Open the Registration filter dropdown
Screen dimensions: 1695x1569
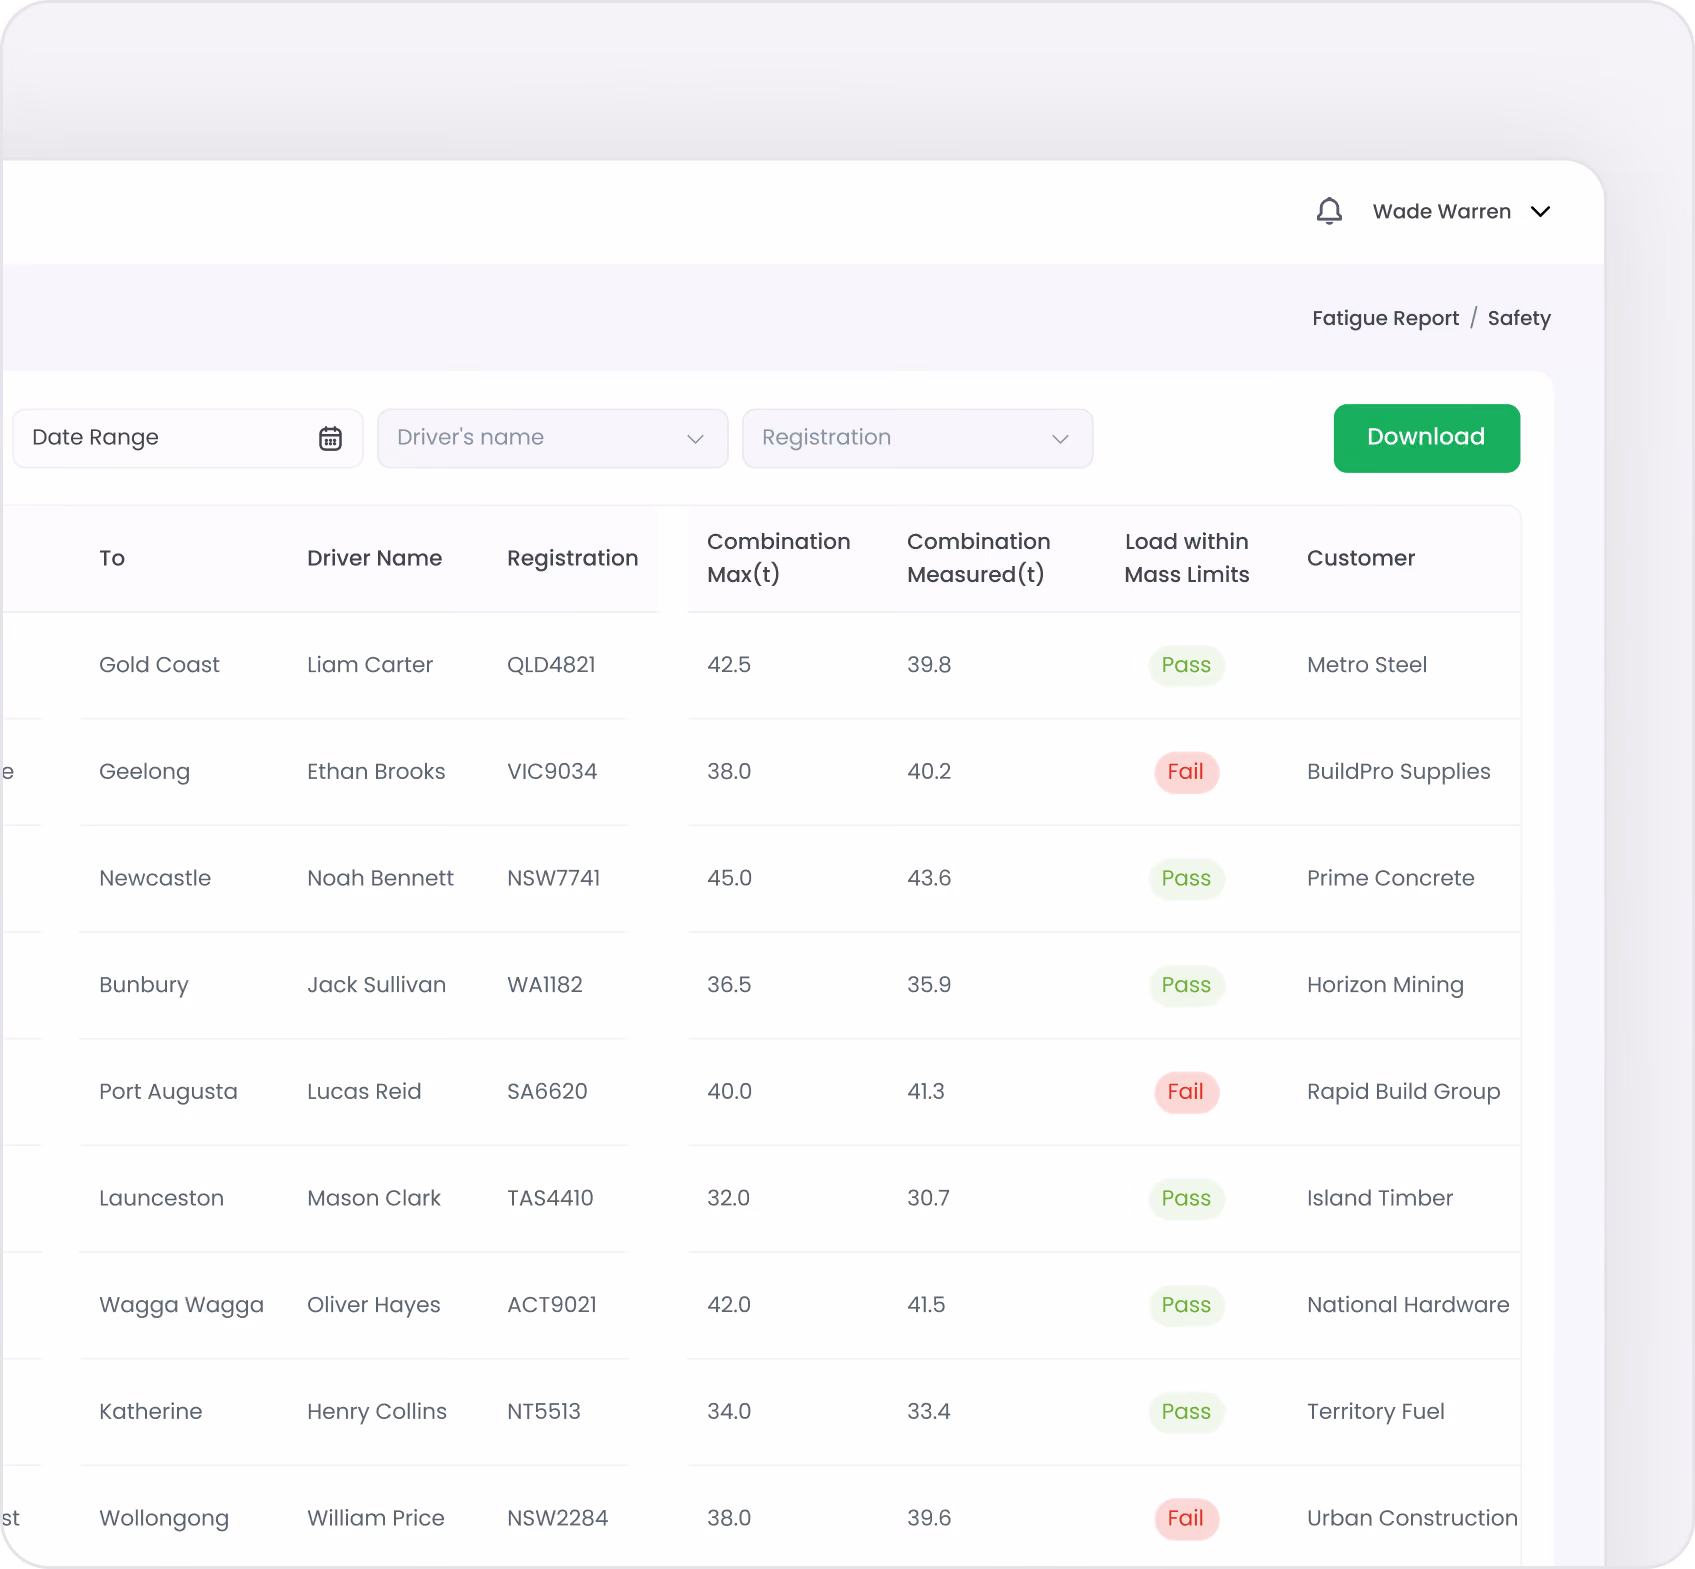pos(917,438)
